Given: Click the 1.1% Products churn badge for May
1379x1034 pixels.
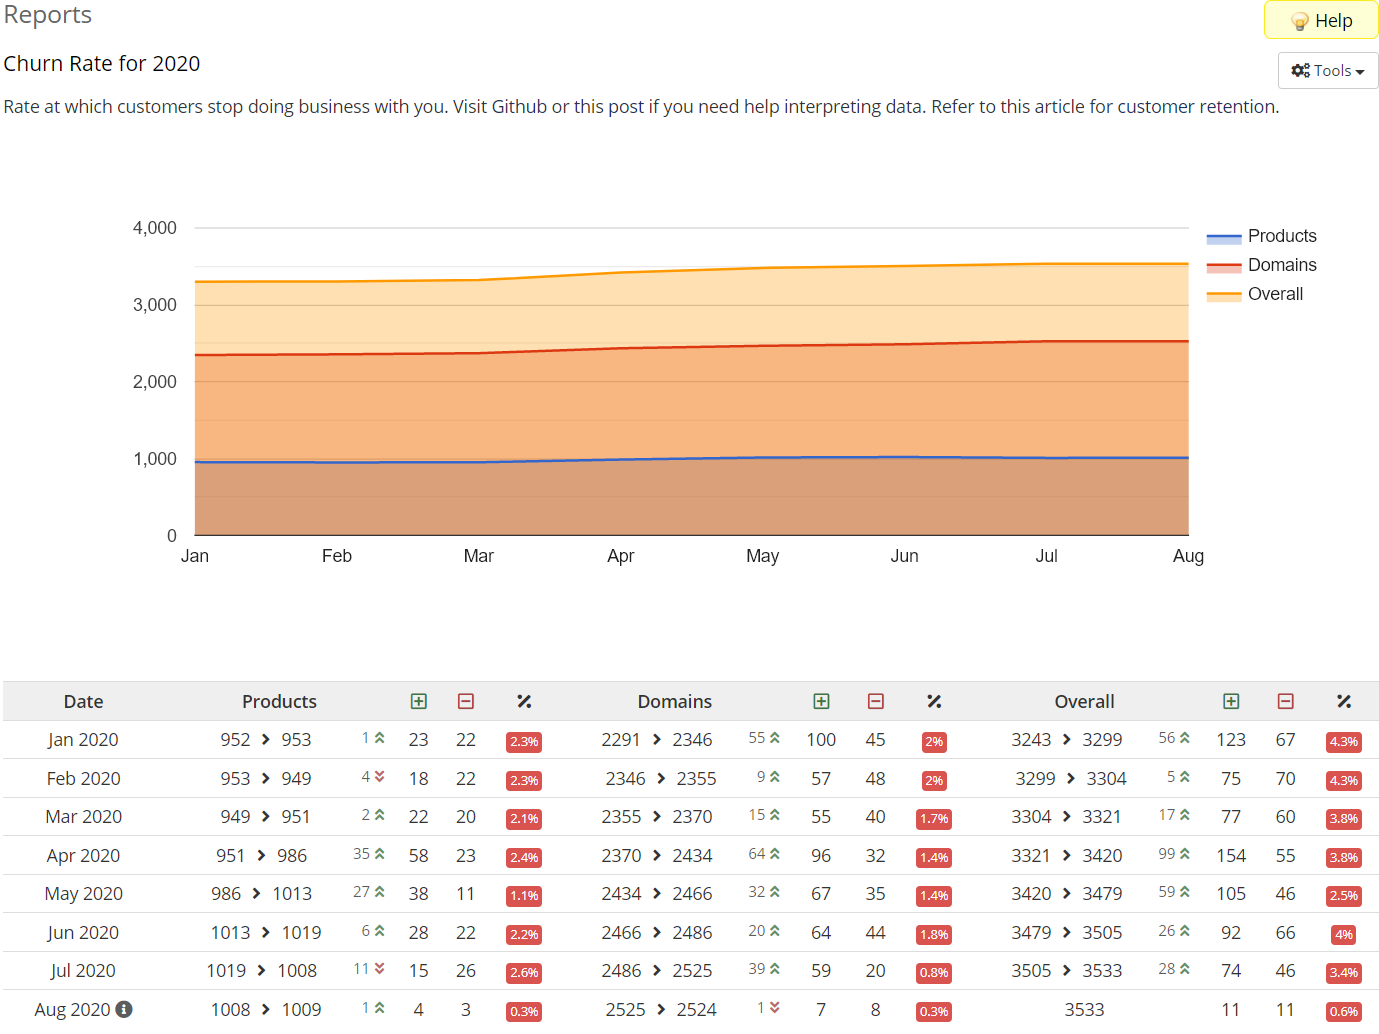Looking at the screenshot, I should pyautogui.click(x=524, y=895).
